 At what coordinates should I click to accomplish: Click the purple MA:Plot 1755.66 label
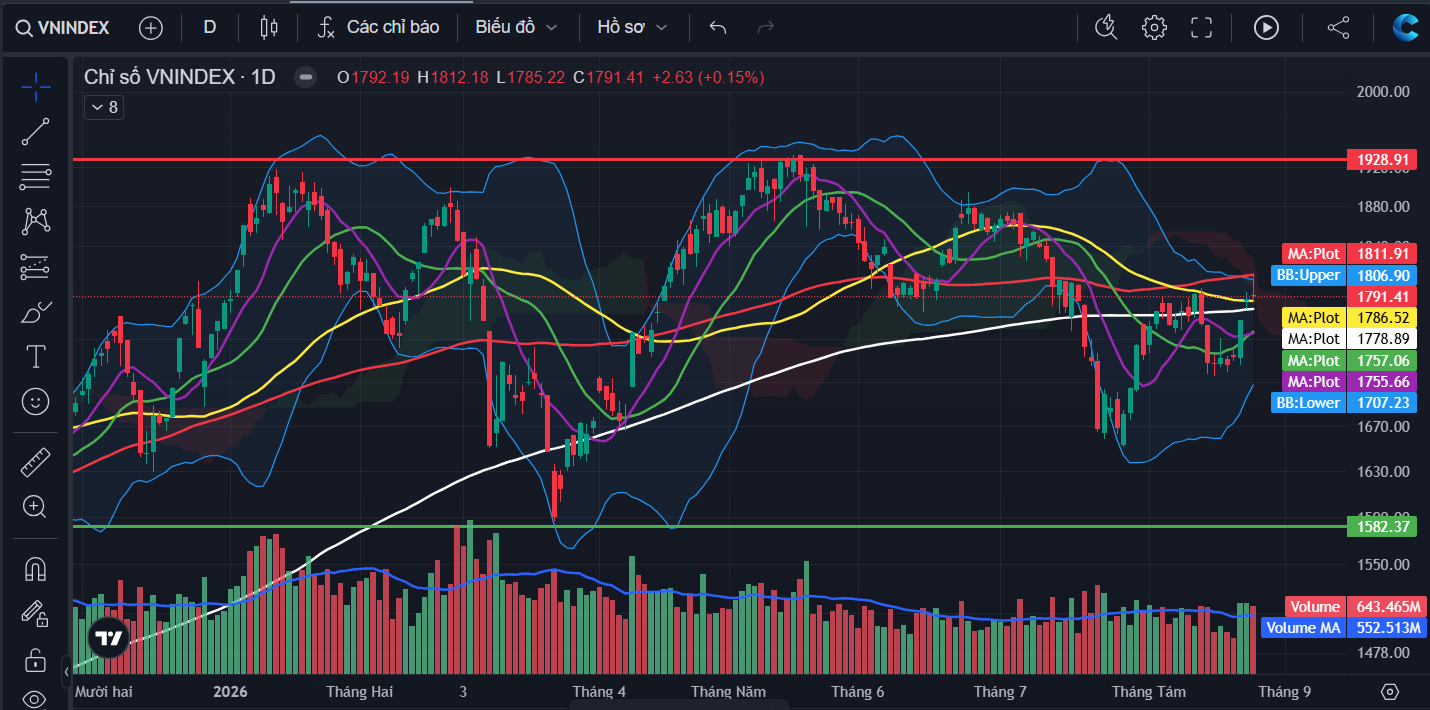(x=1349, y=382)
